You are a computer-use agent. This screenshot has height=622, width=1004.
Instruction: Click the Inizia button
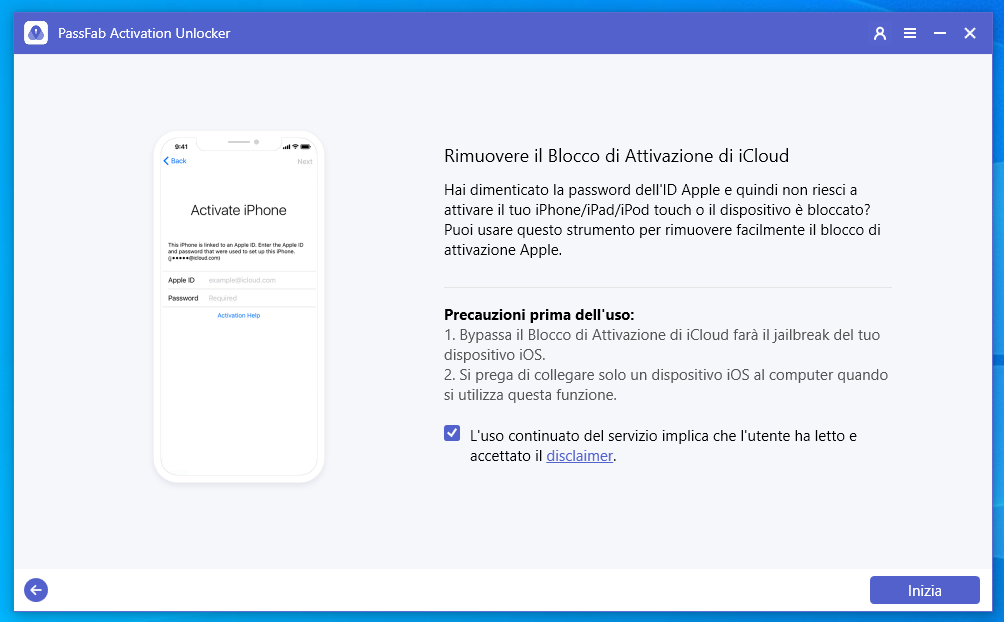(x=925, y=590)
